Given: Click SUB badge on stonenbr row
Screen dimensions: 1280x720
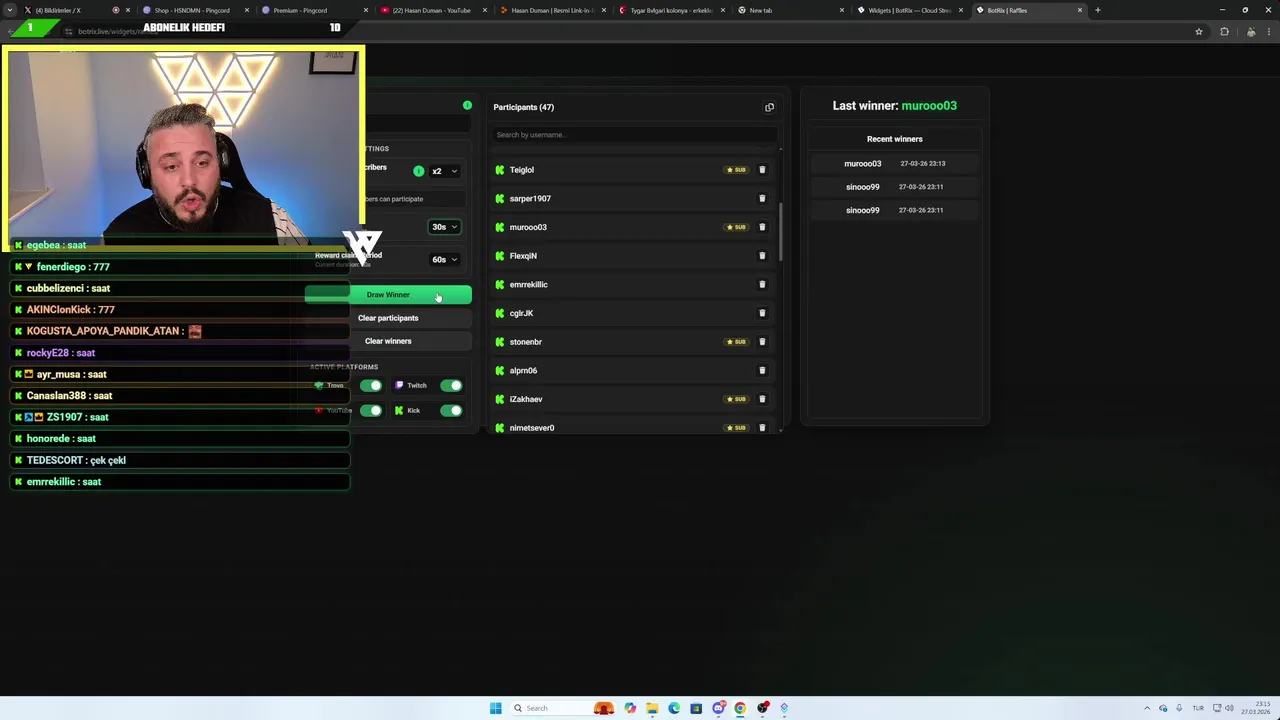Looking at the screenshot, I should 736,342.
